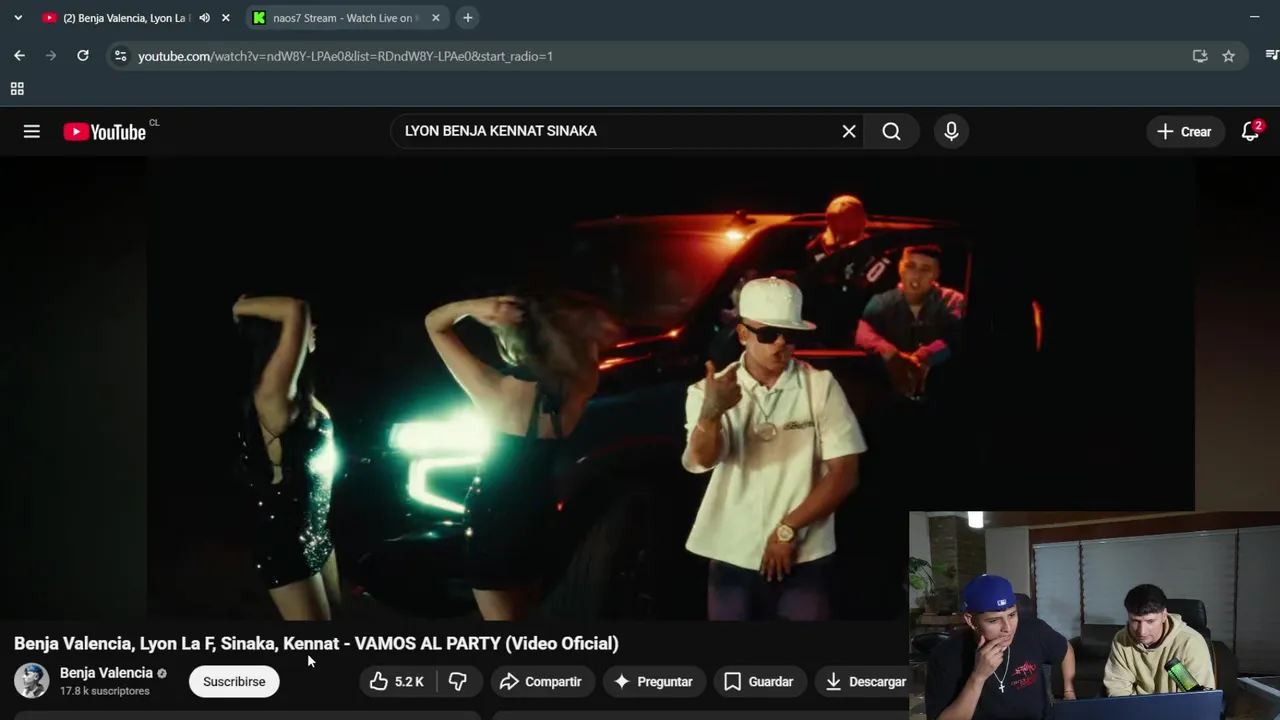Open media controls icon in toolbar
The width and height of the screenshot is (1280, 720).
(1271, 56)
